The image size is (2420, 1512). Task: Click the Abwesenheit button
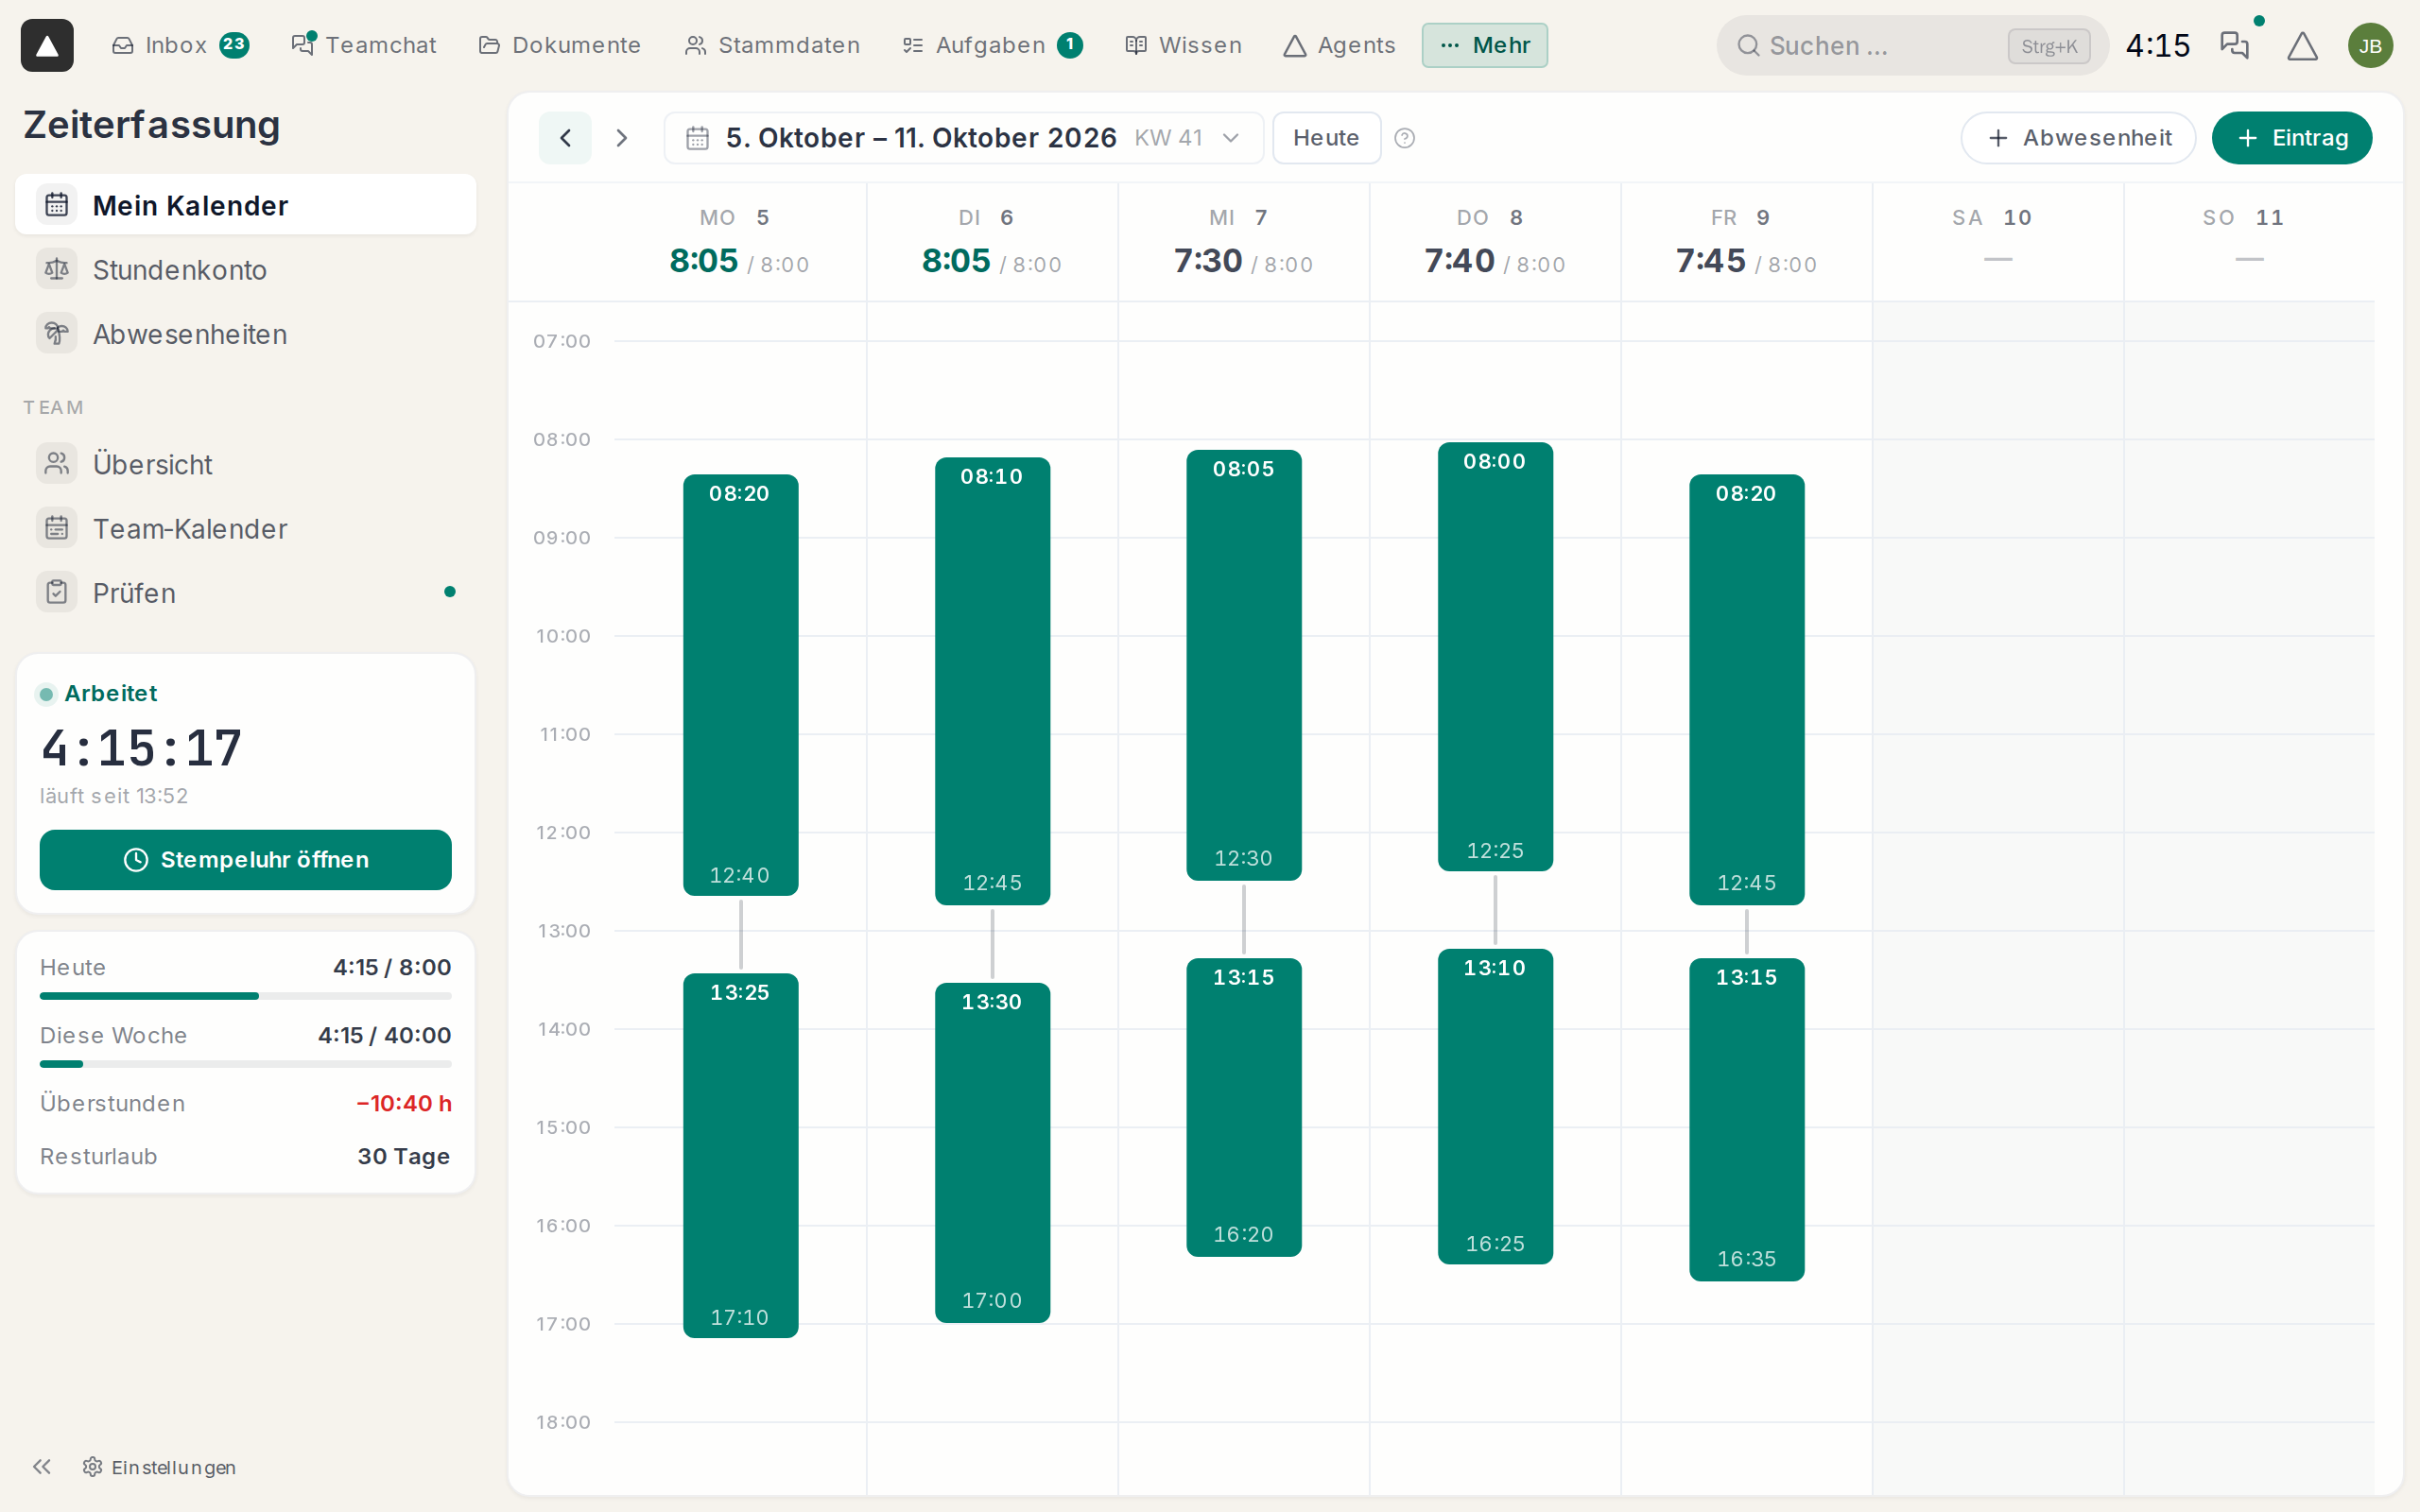point(2078,138)
